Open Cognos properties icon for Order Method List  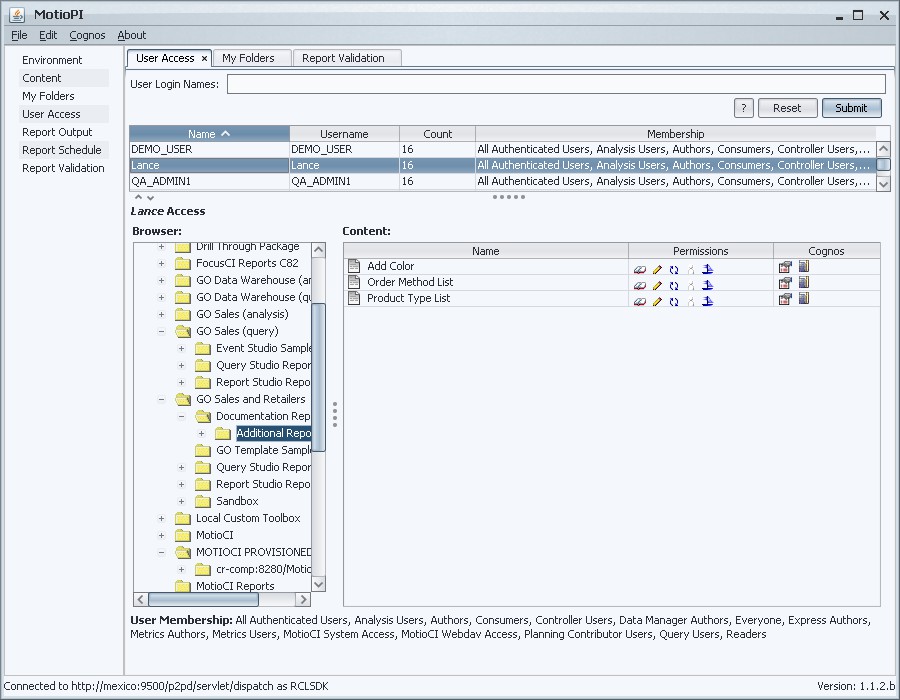click(x=785, y=283)
